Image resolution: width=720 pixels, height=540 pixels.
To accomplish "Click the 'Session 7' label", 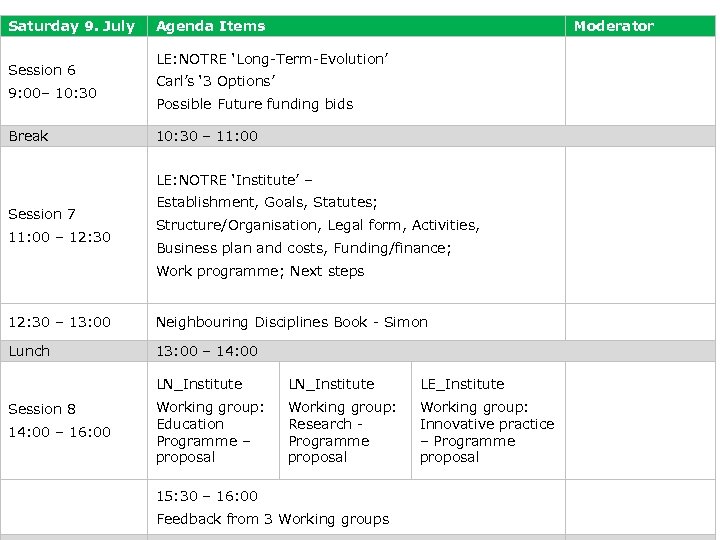I will tap(42, 214).
